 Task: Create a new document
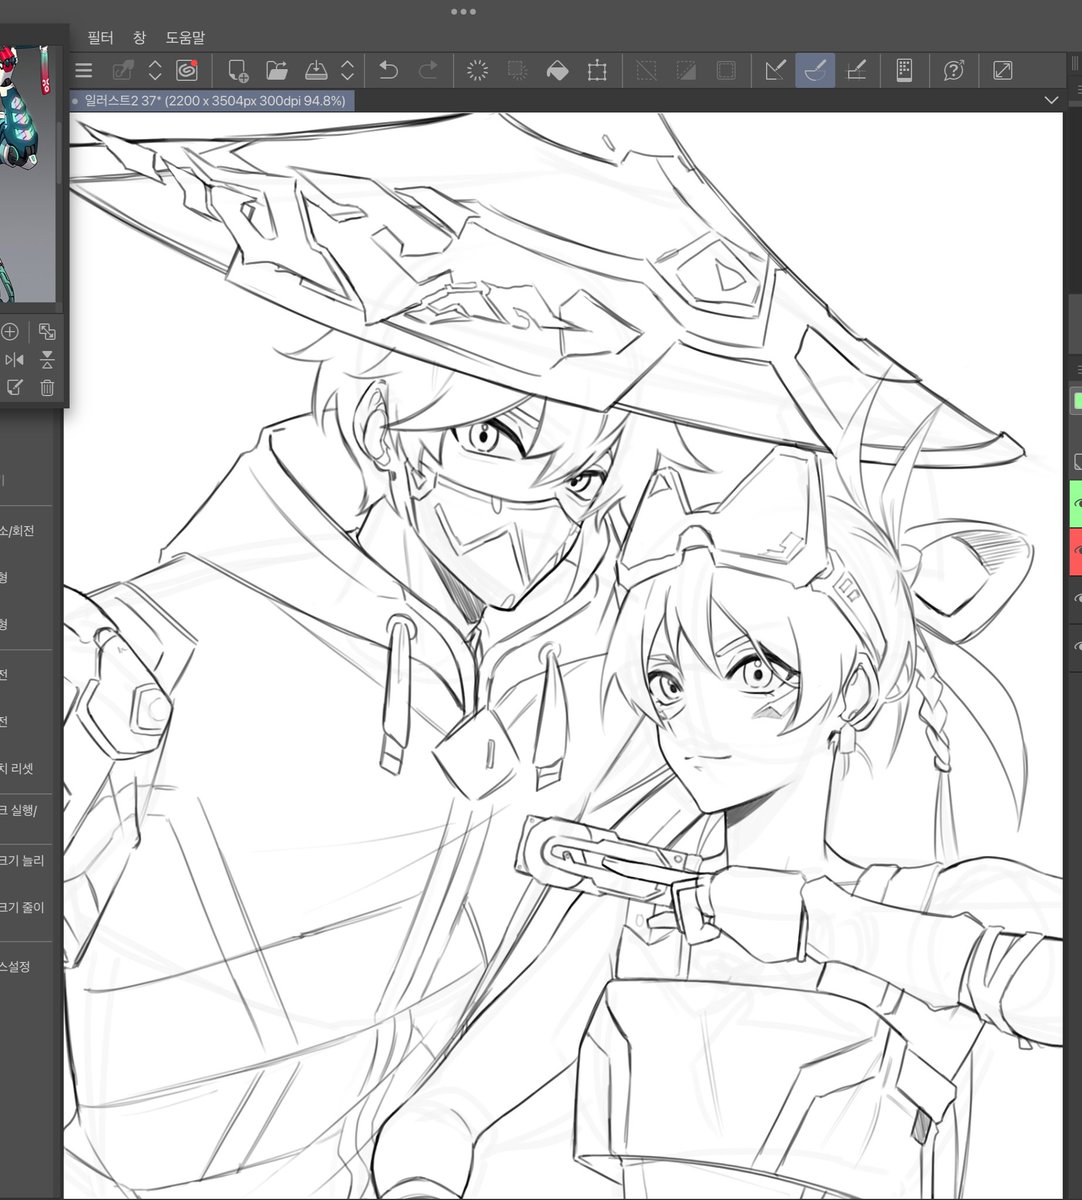pos(238,70)
